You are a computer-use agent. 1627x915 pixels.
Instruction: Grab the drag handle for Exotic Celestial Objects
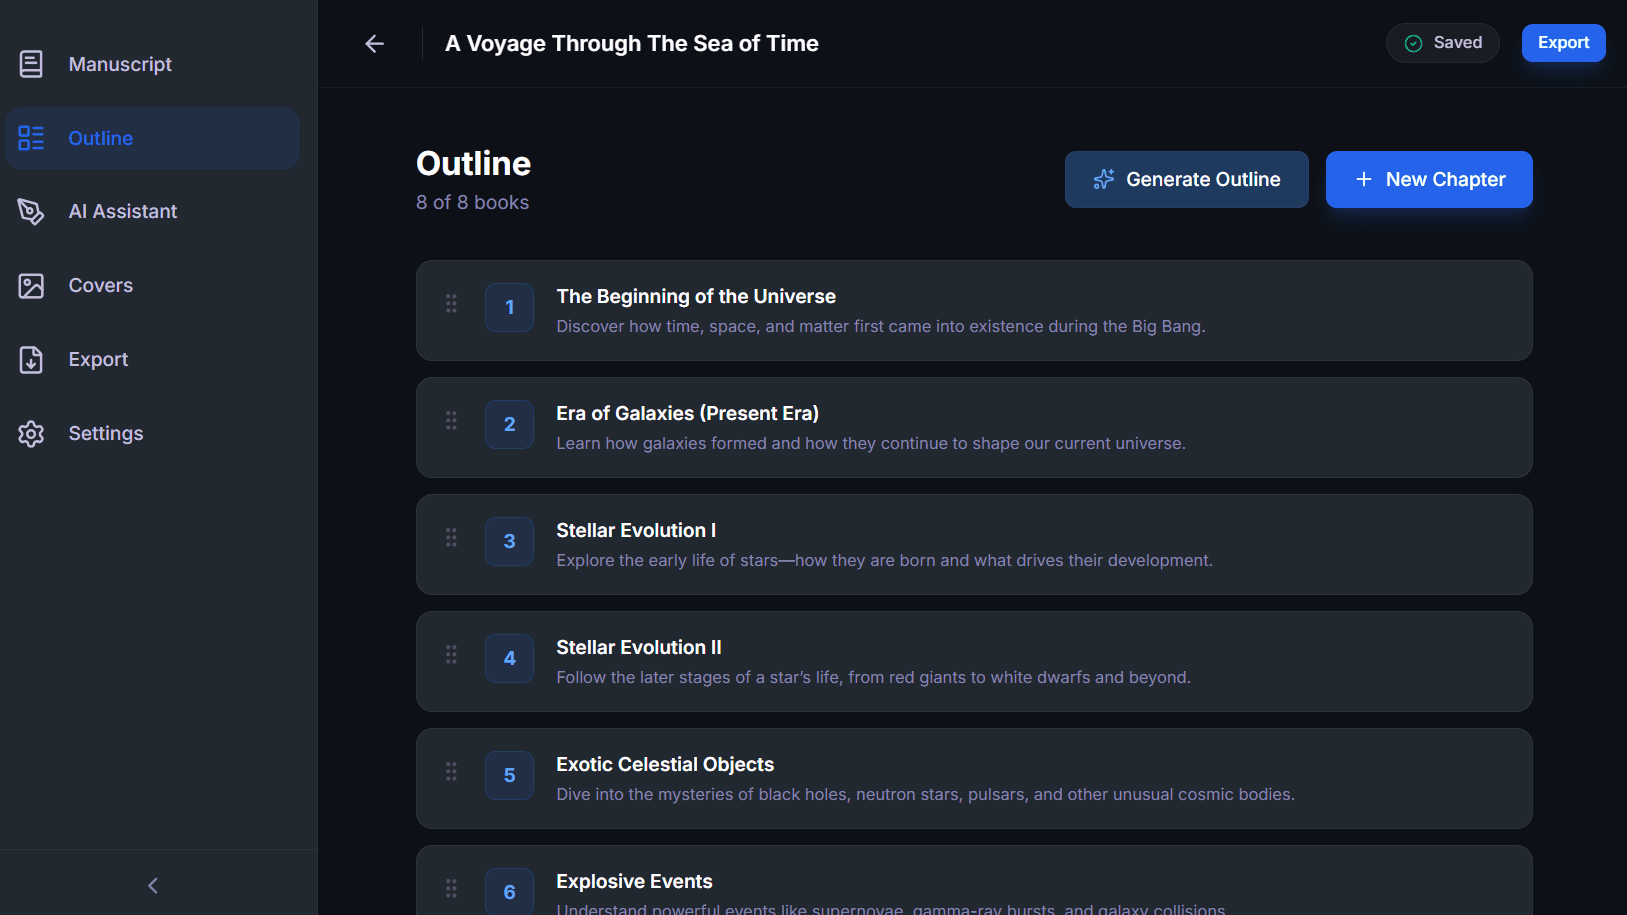tap(451, 771)
